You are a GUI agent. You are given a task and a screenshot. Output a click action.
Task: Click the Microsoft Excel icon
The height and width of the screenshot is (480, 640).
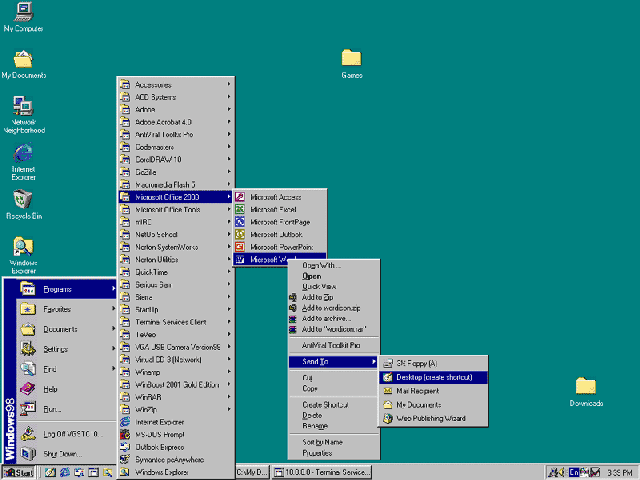pos(240,209)
